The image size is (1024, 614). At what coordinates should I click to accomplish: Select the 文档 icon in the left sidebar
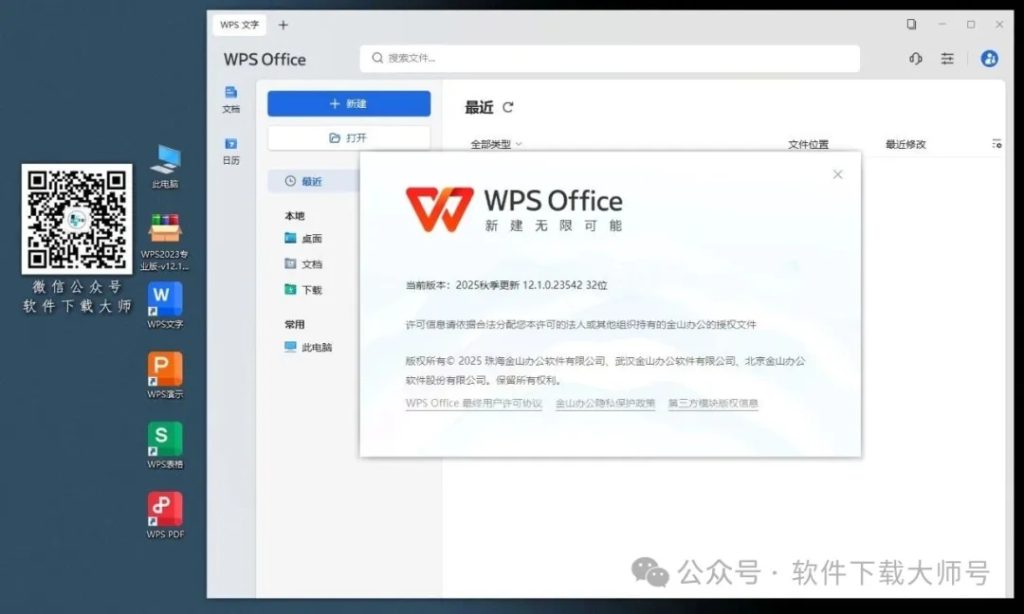tap(230, 97)
